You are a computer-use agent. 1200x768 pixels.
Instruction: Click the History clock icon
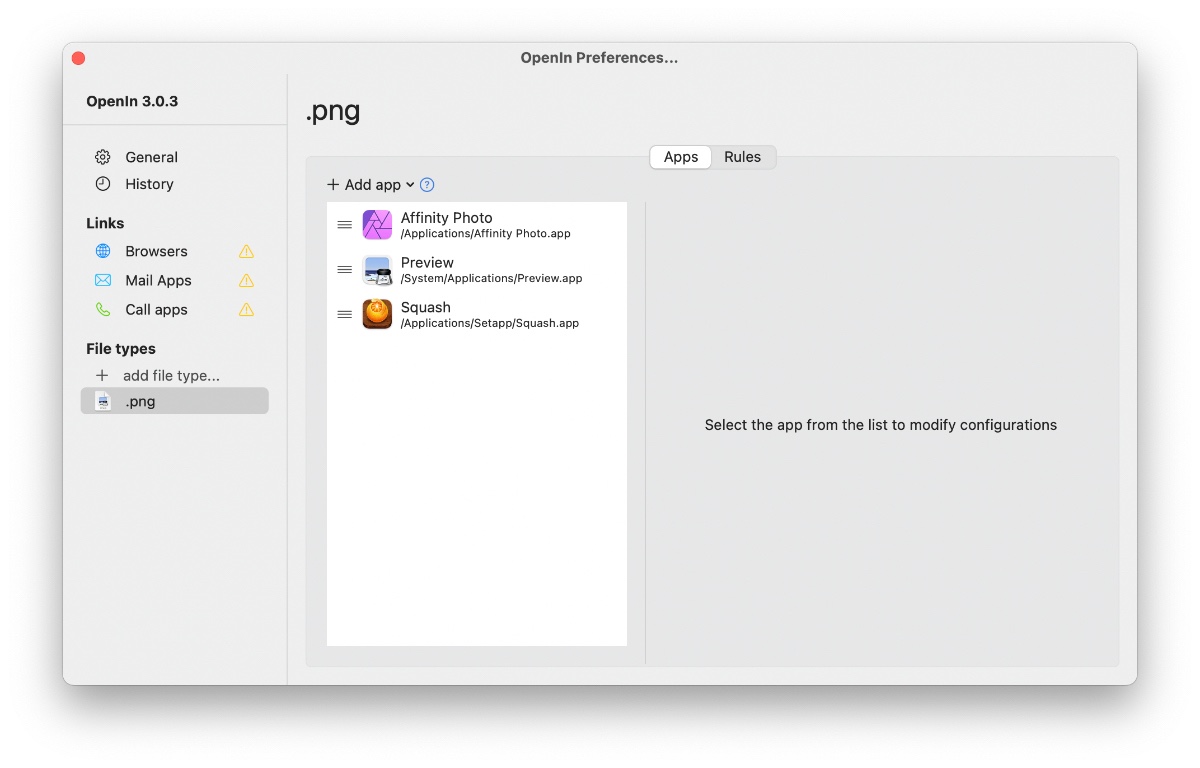pos(103,184)
